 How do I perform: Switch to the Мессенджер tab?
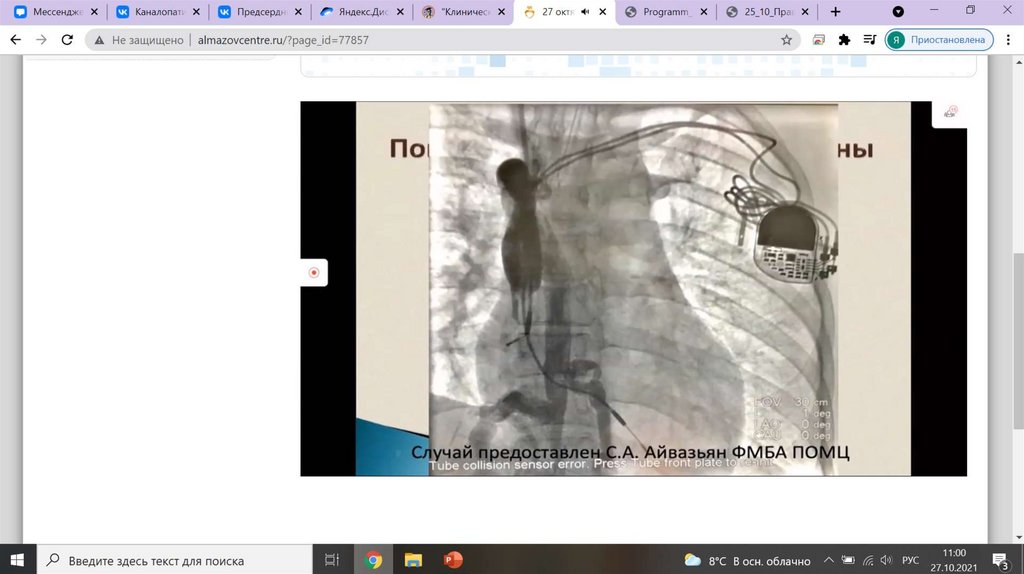coord(56,12)
